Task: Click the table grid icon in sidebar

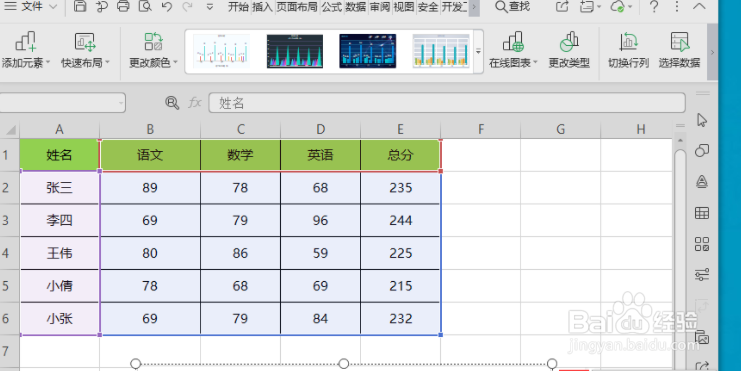Action: point(702,213)
